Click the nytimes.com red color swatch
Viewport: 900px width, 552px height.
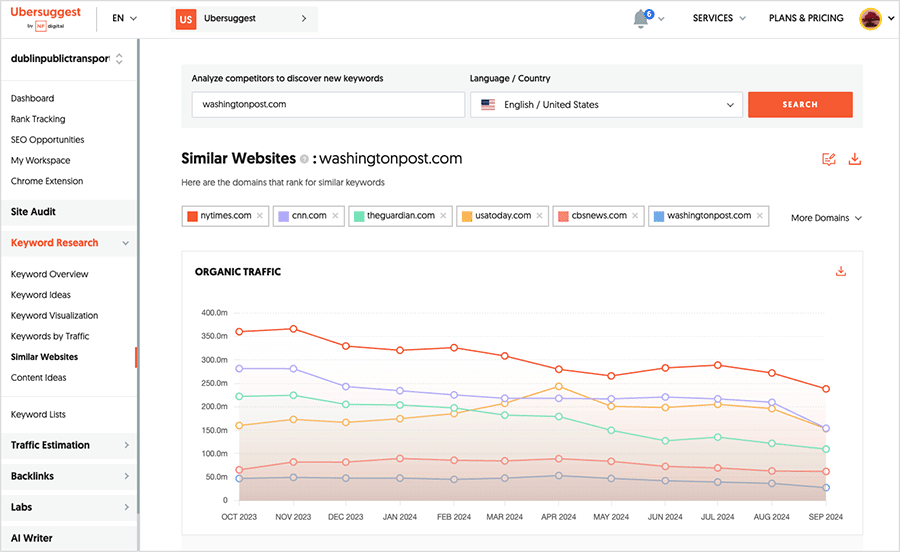point(192,216)
